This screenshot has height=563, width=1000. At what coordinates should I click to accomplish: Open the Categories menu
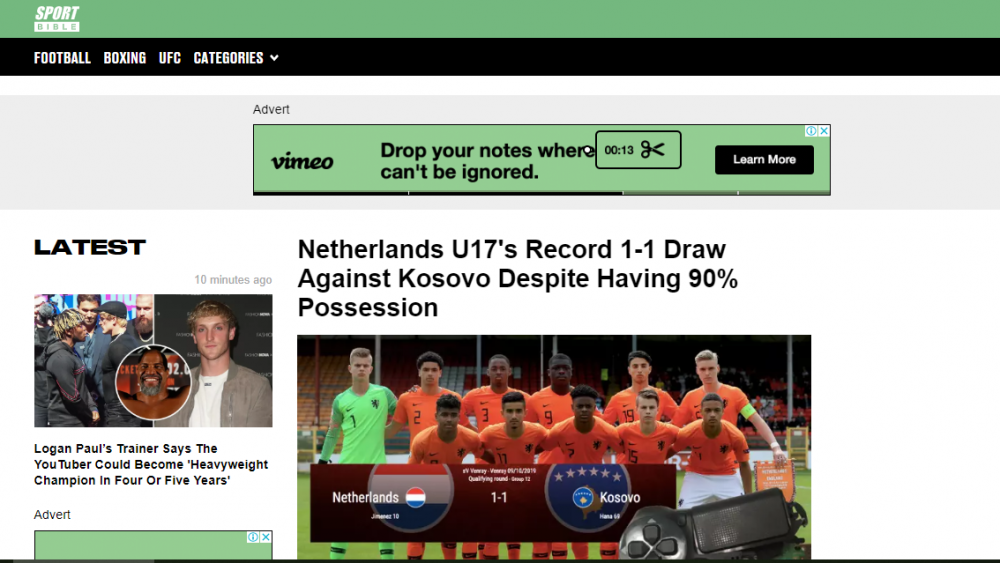click(x=228, y=58)
